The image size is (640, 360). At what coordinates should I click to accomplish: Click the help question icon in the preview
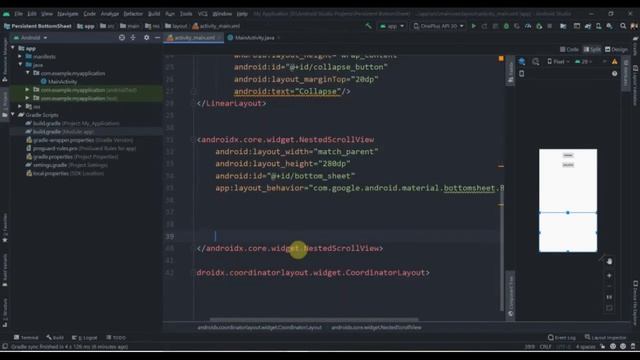click(x=615, y=73)
